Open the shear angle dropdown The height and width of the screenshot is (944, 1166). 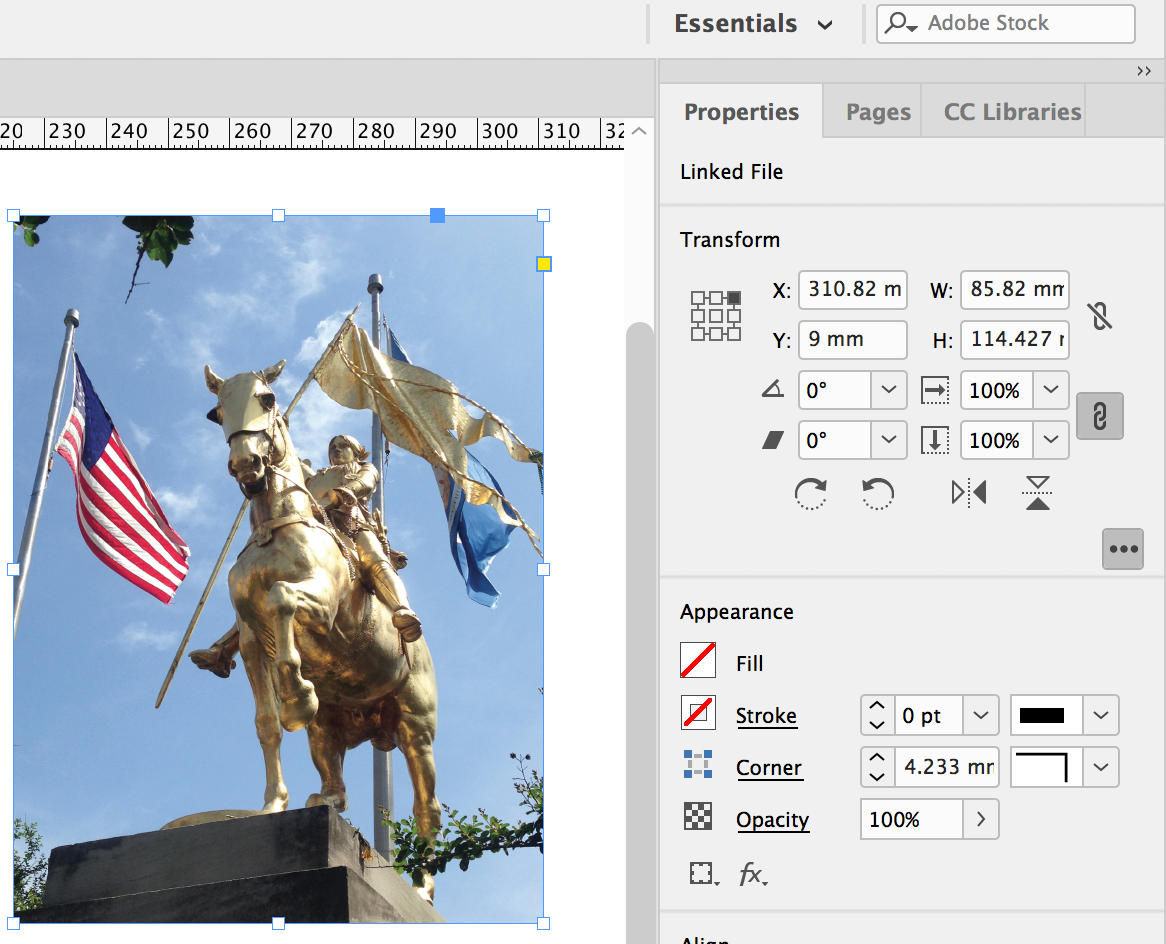pos(889,440)
